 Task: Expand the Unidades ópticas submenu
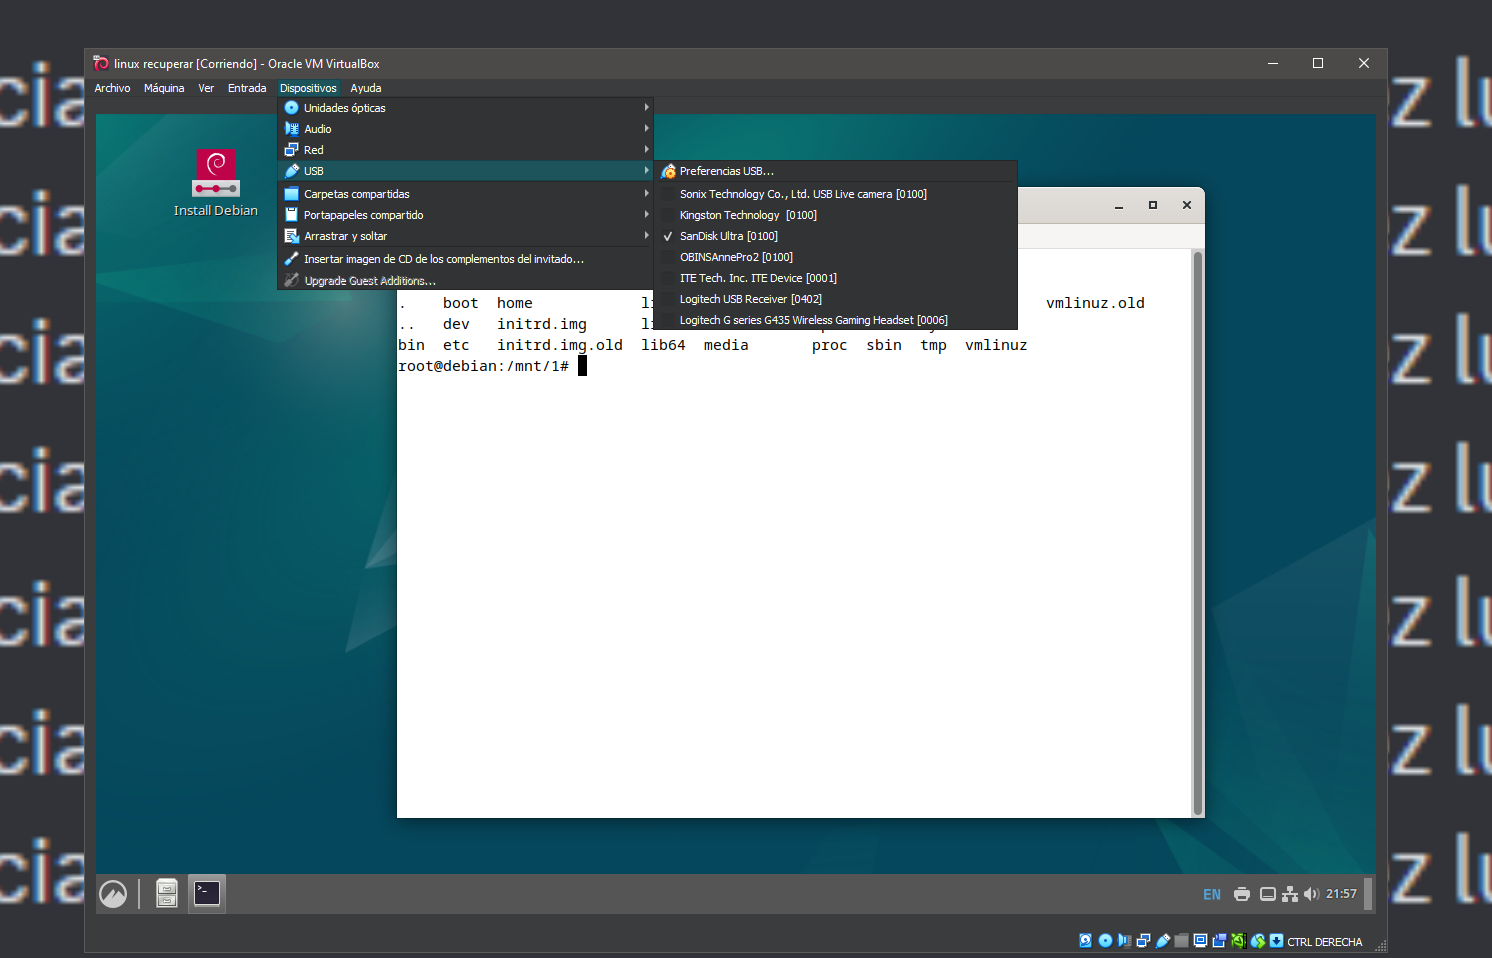(345, 107)
